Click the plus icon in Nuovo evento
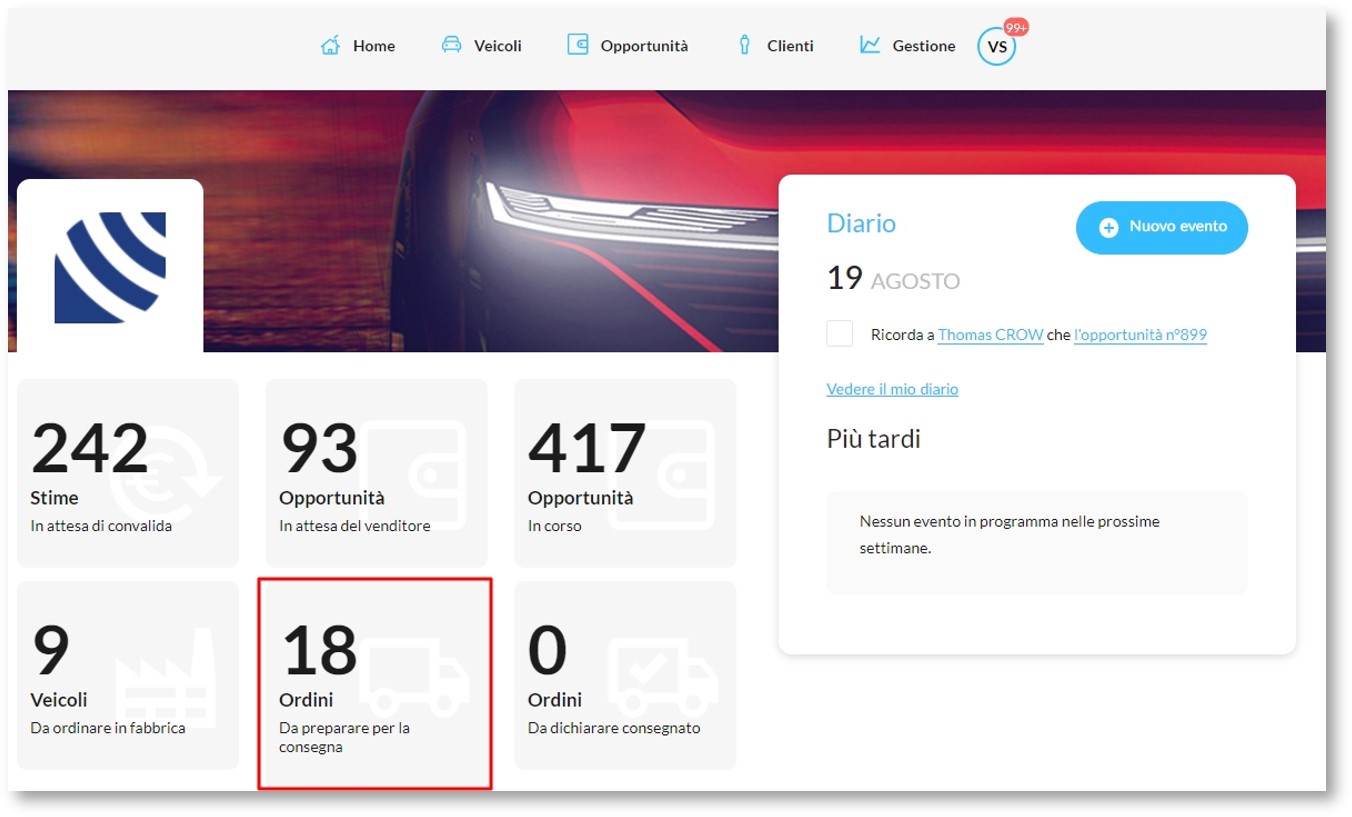The image size is (1352, 817). click(x=1108, y=228)
